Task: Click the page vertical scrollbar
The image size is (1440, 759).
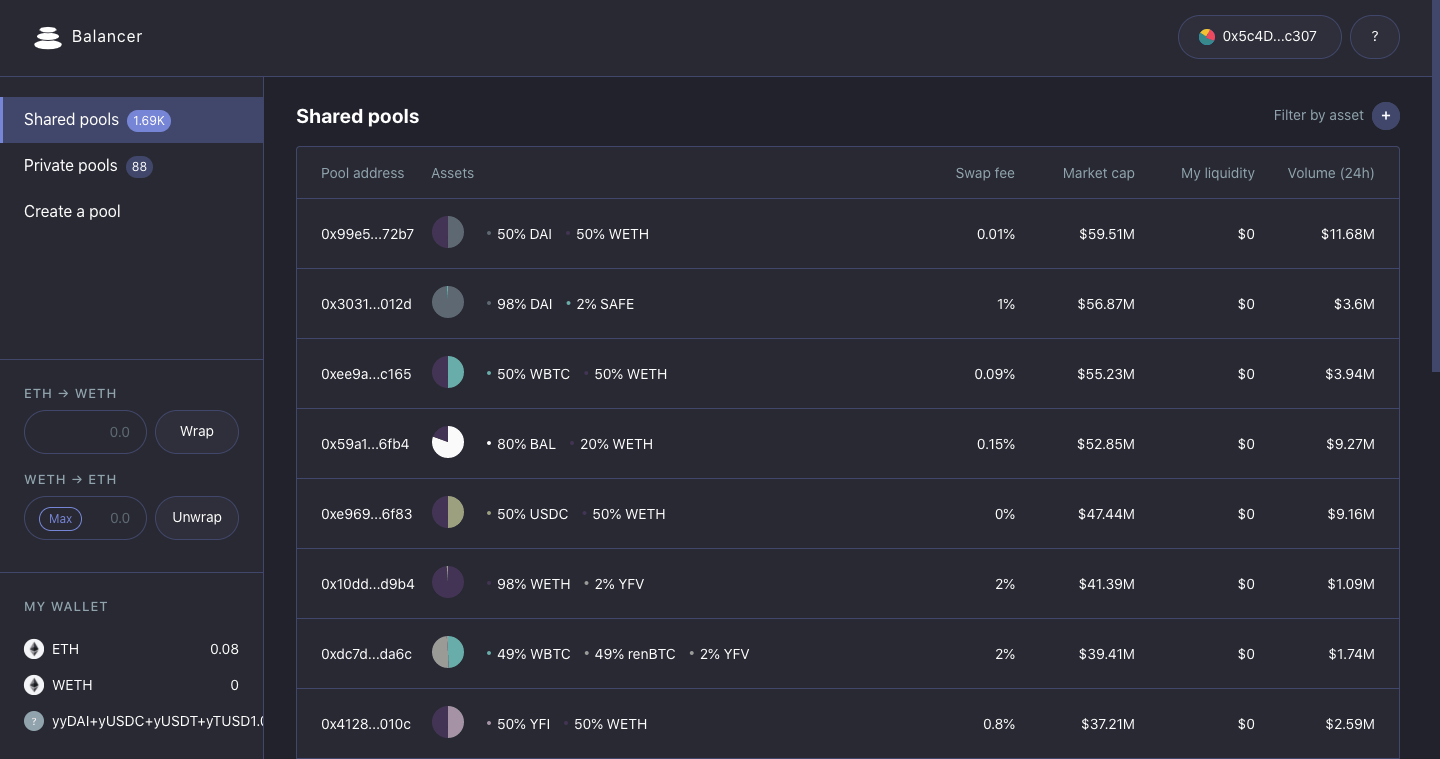Action: point(1436,186)
